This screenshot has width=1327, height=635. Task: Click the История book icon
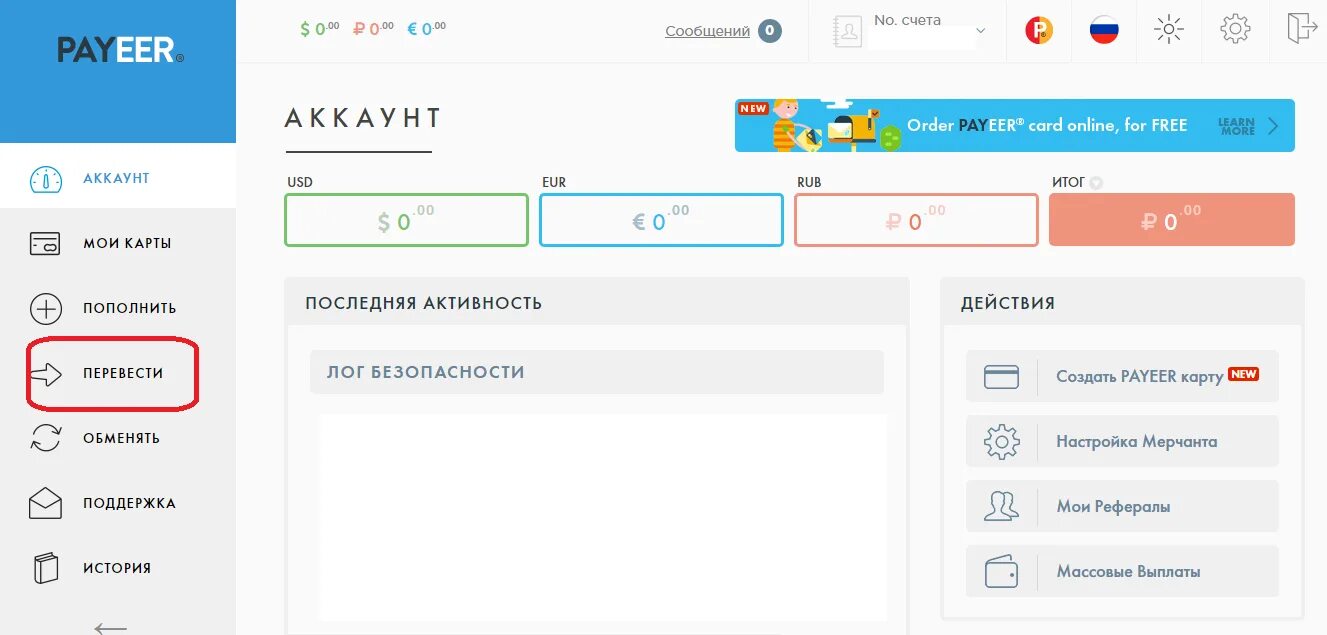point(46,568)
